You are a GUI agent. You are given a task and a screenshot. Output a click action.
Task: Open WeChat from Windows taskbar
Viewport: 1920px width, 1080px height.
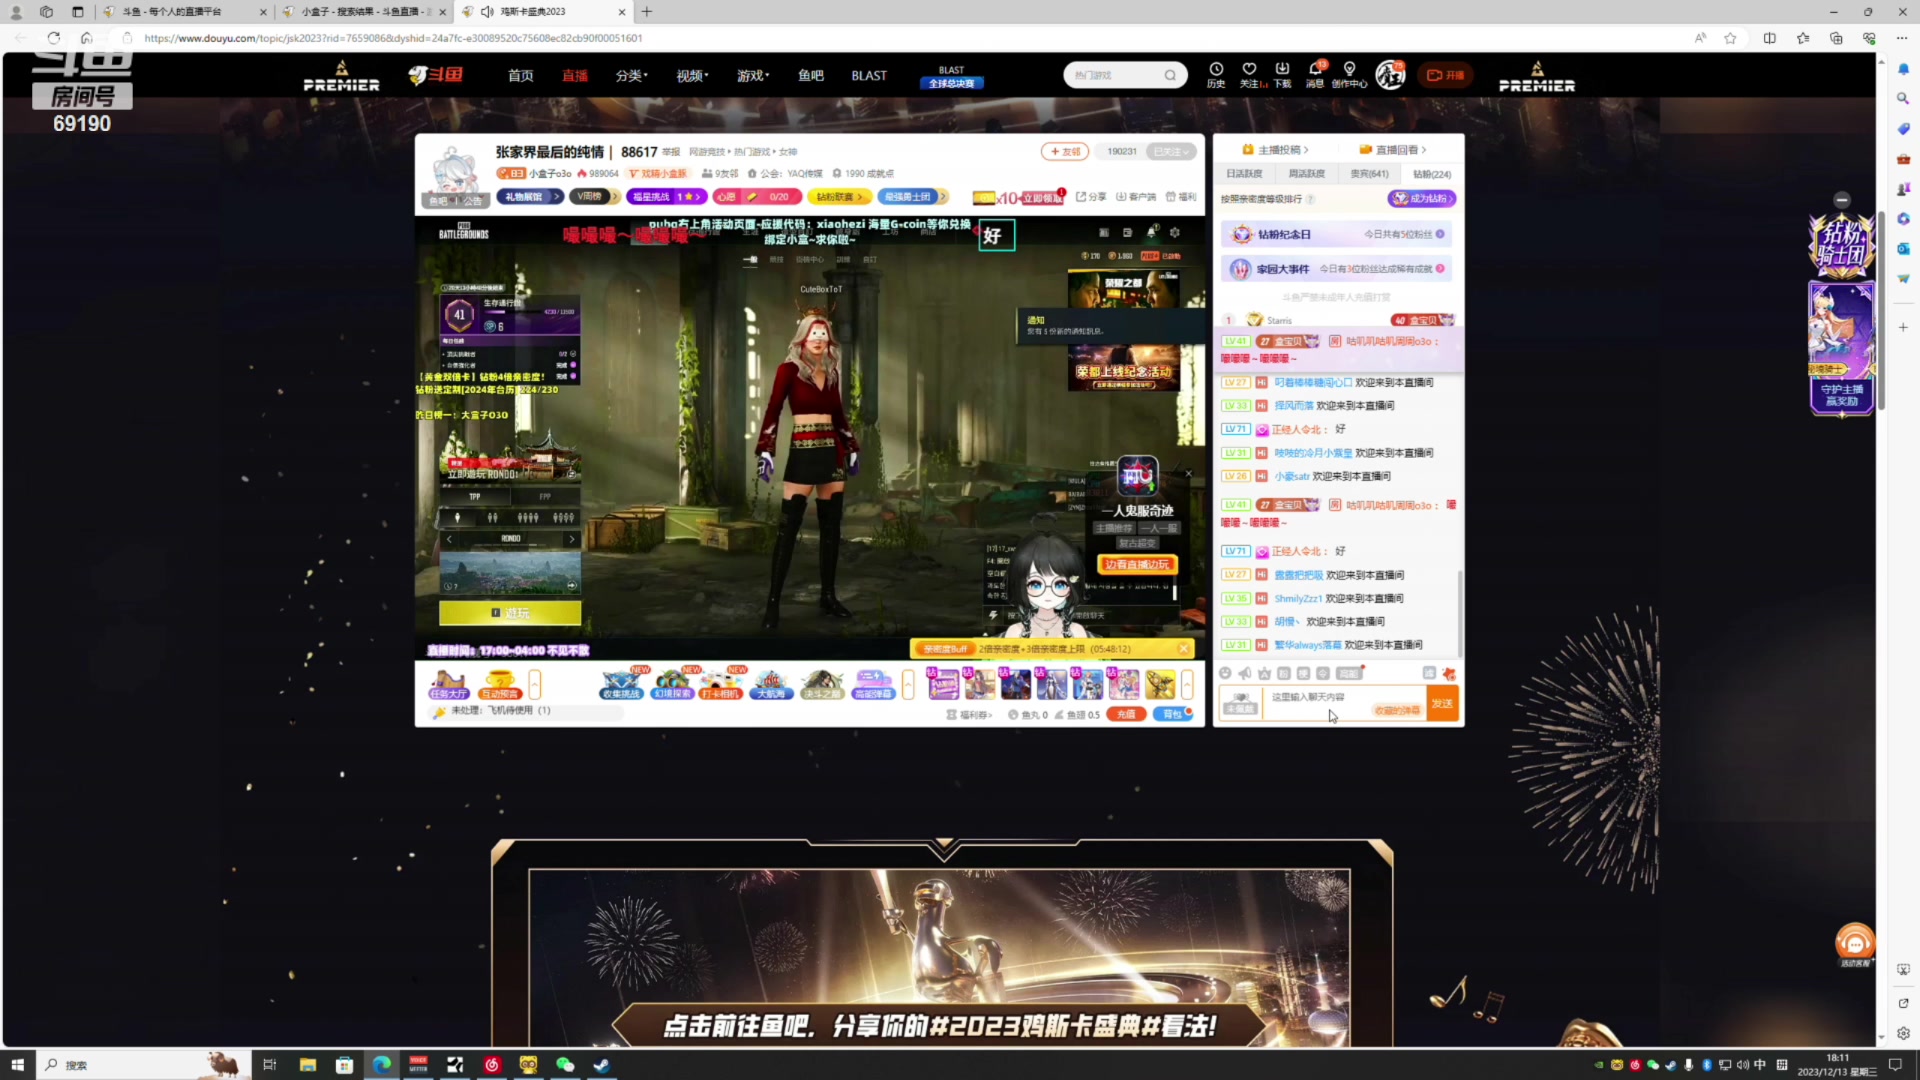(x=565, y=1065)
